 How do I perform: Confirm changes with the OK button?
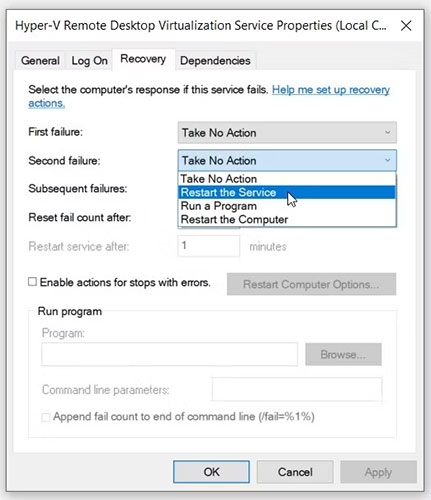(211, 472)
